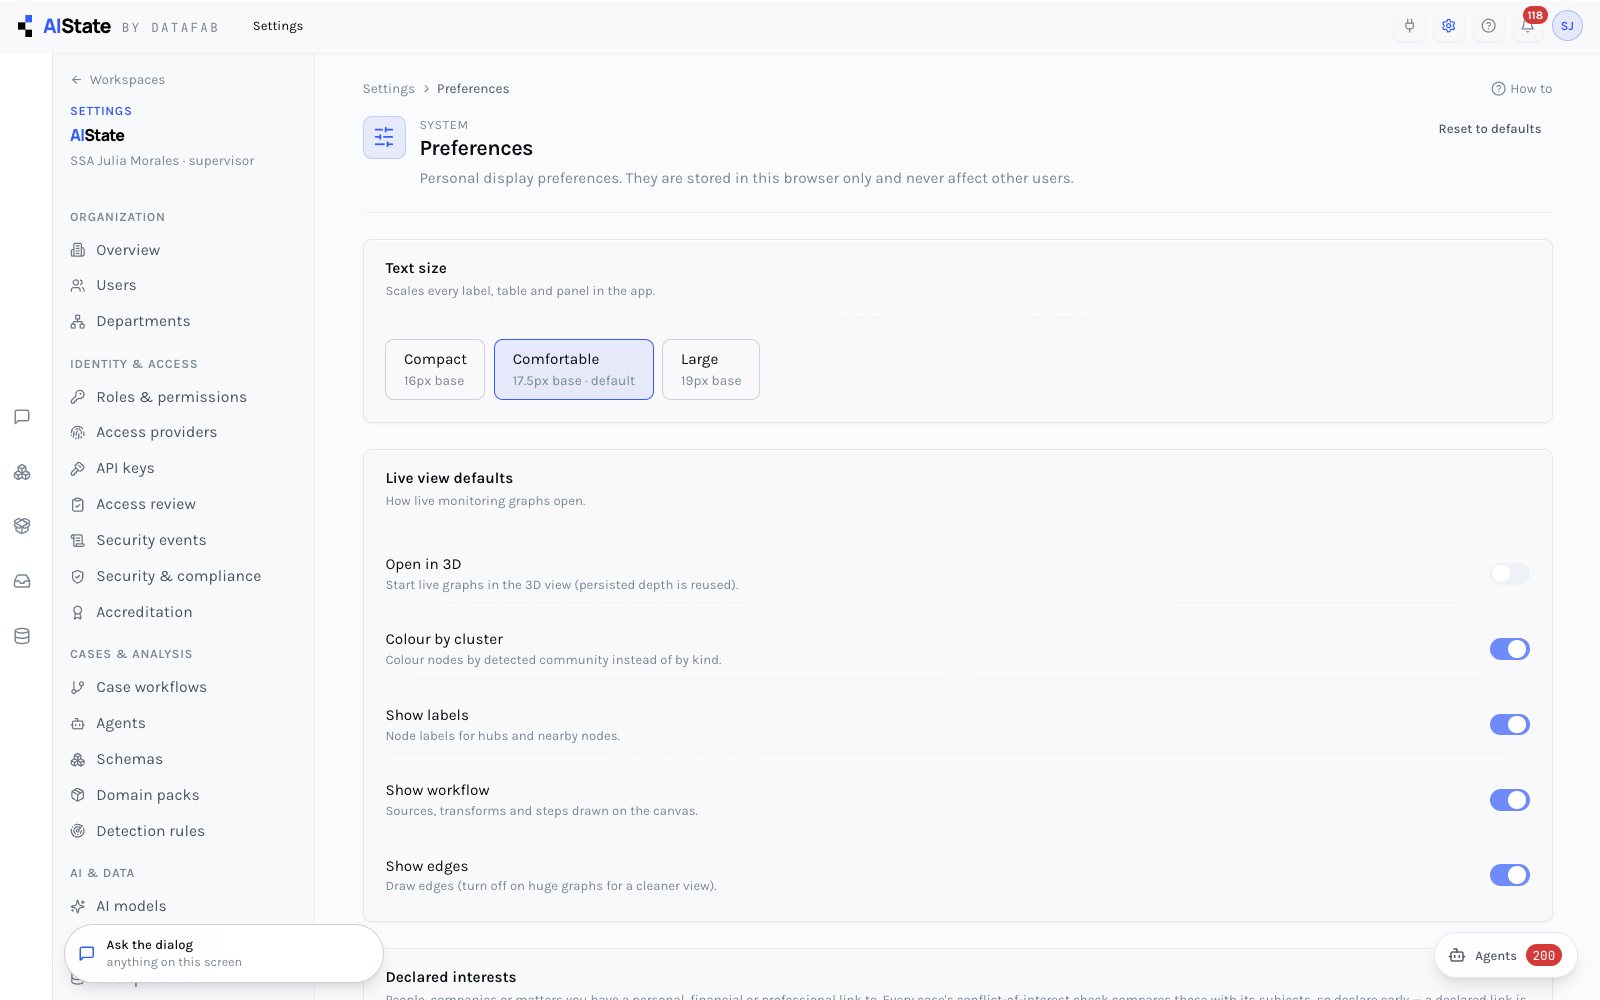
Task: Disable the Show edges toggle
Action: pyautogui.click(x=1509, y=875)
